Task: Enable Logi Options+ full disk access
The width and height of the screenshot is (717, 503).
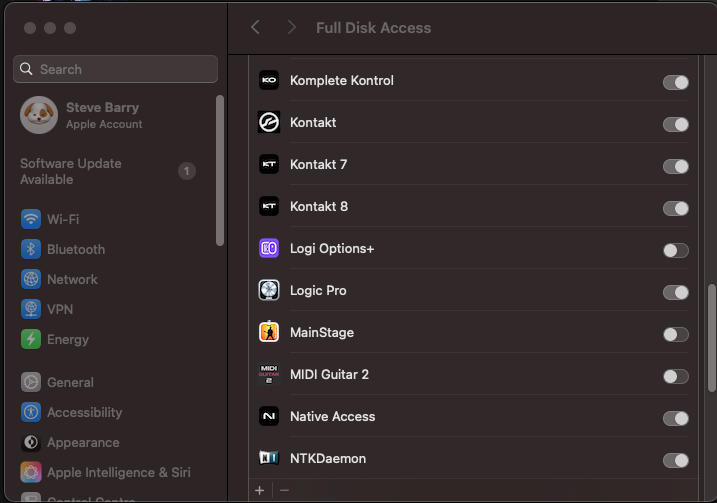Action: pyautogui.click(x=675, y=251)
